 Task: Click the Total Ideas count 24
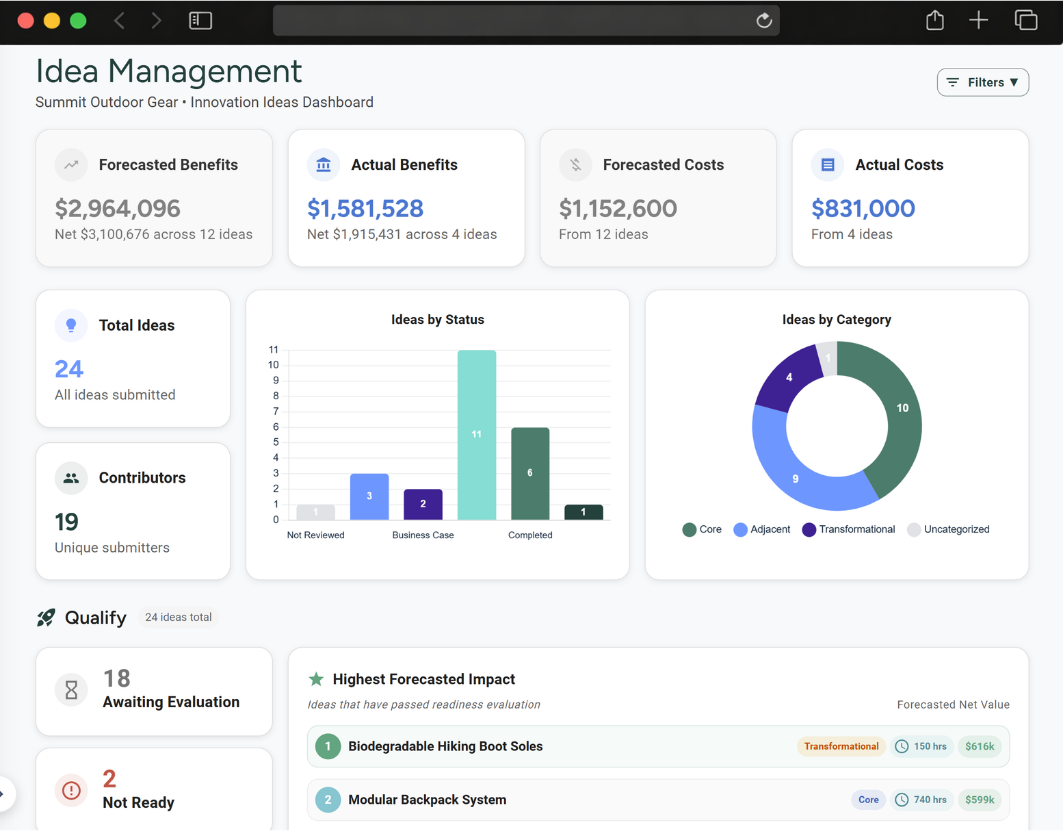[x=69, y=369]
